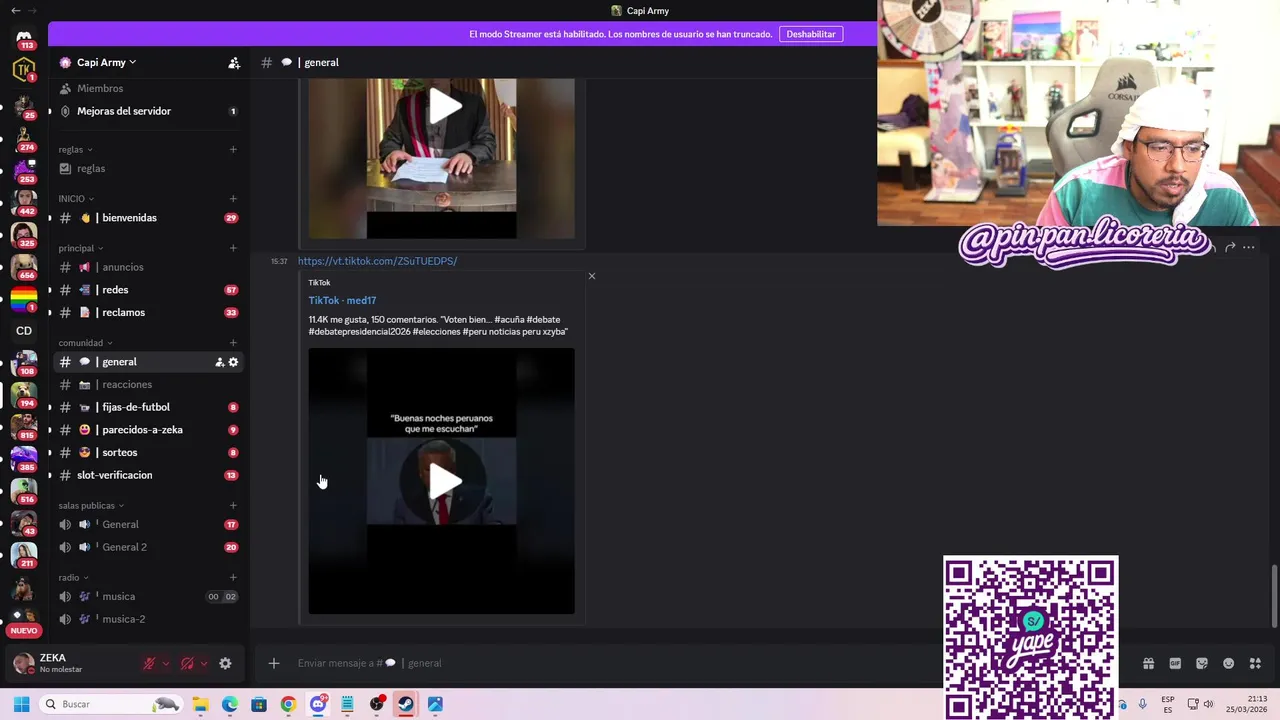Open the sorteos channel
Screen dimensions: 1280x720
[149, 452]
